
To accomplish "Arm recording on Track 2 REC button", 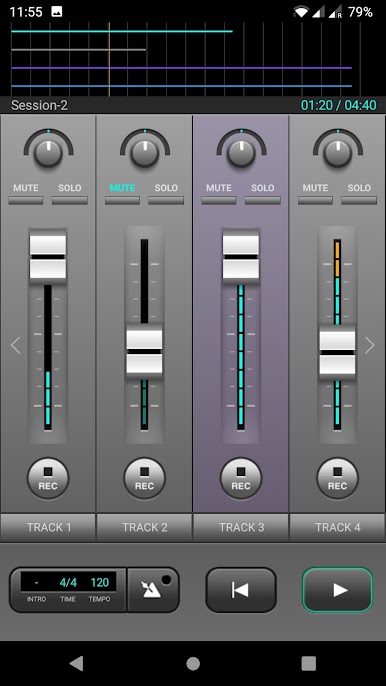I will pos(144,479).
